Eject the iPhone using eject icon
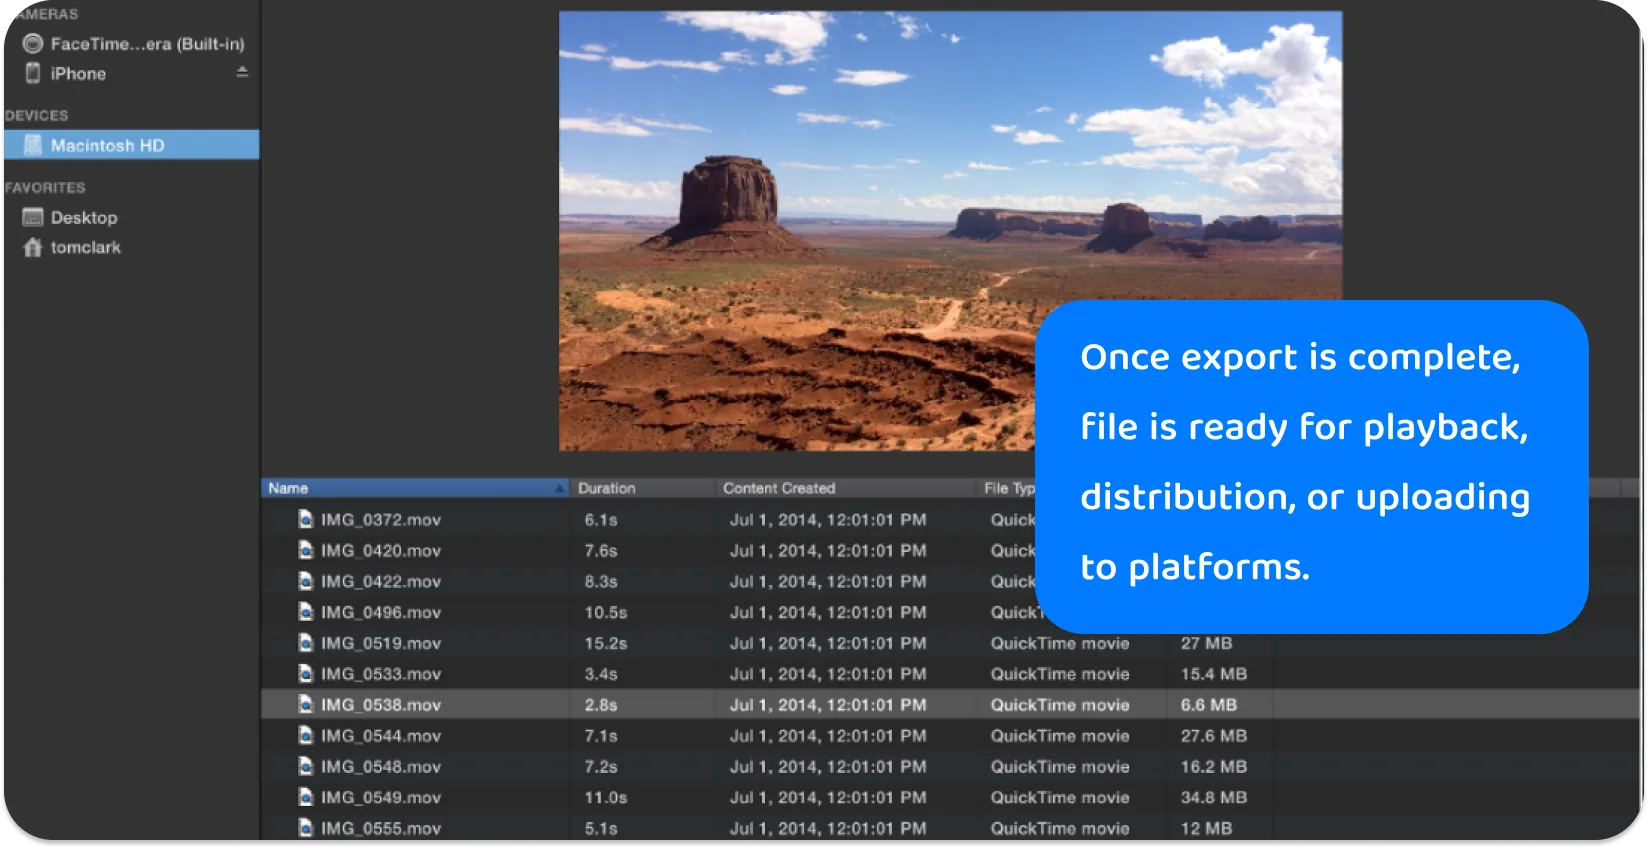Viewport: 1648px width, 848px height. [x=242, y=72]
